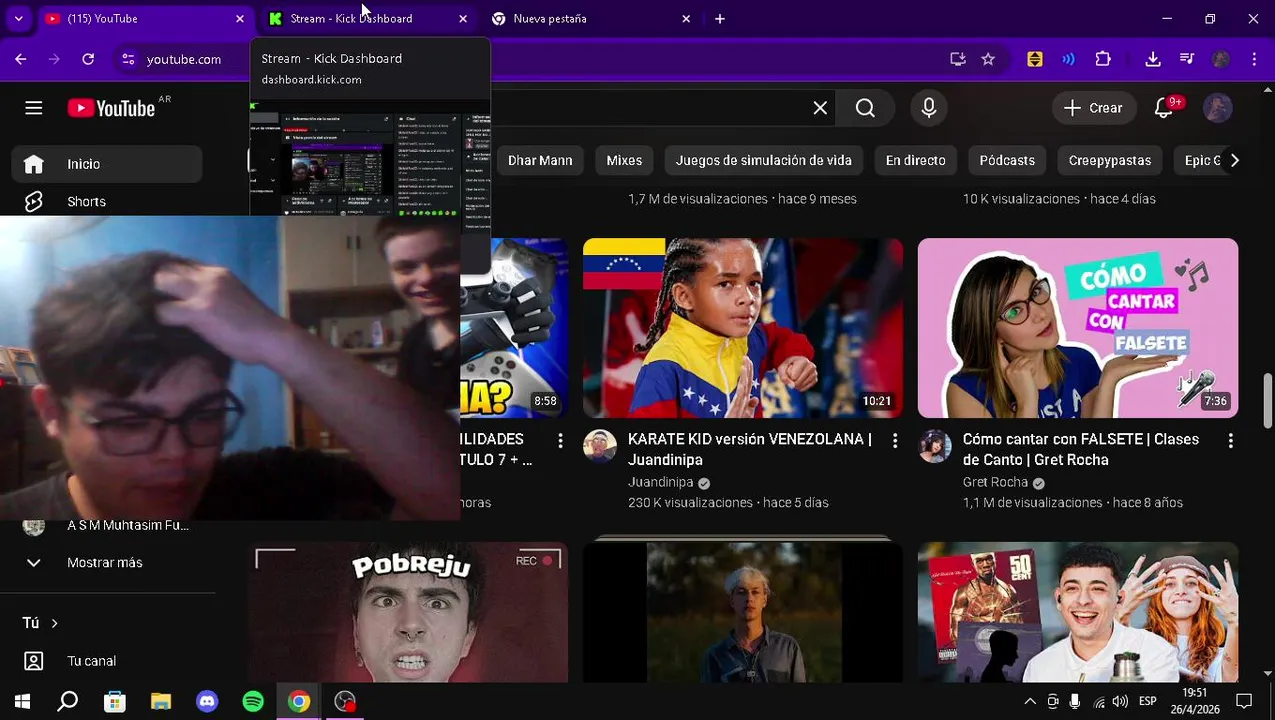Viewport: 1275px width, 720px height.
Task: Open Microsoft Store from the taskbar
Action: pyautogui.click(x=115, y=701)
